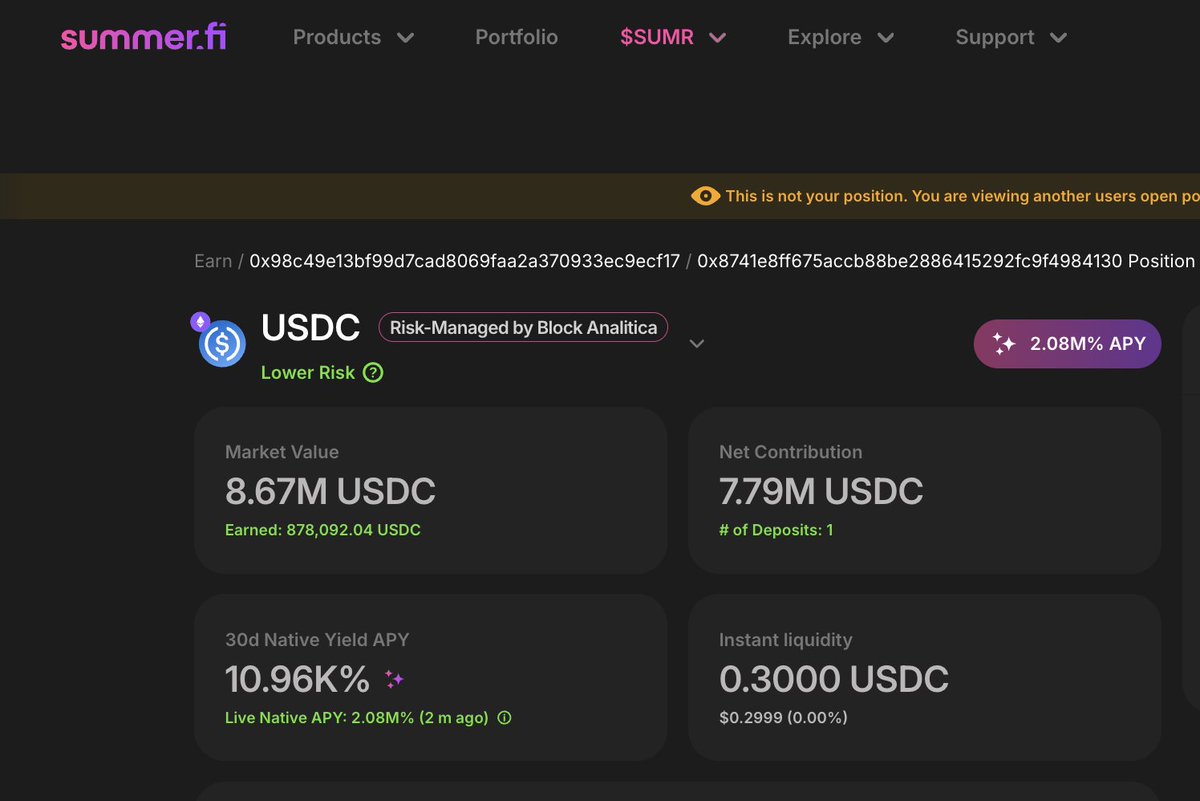Click the Market Value label
The width and height of the screenshot is (1200, 801).
pyautogui.click(x=282, y=452)
